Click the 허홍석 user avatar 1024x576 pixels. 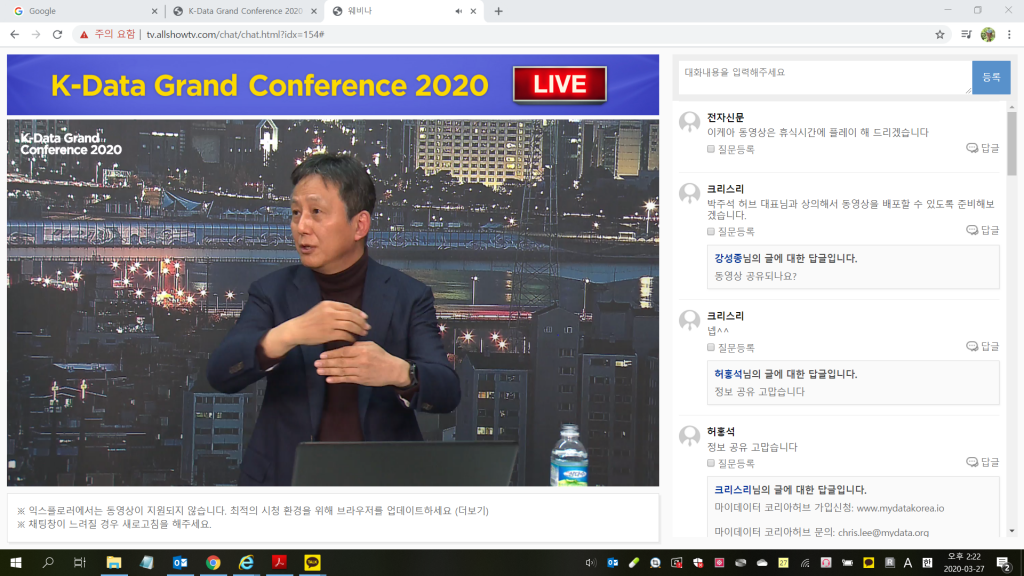click(x=690, y=436)
